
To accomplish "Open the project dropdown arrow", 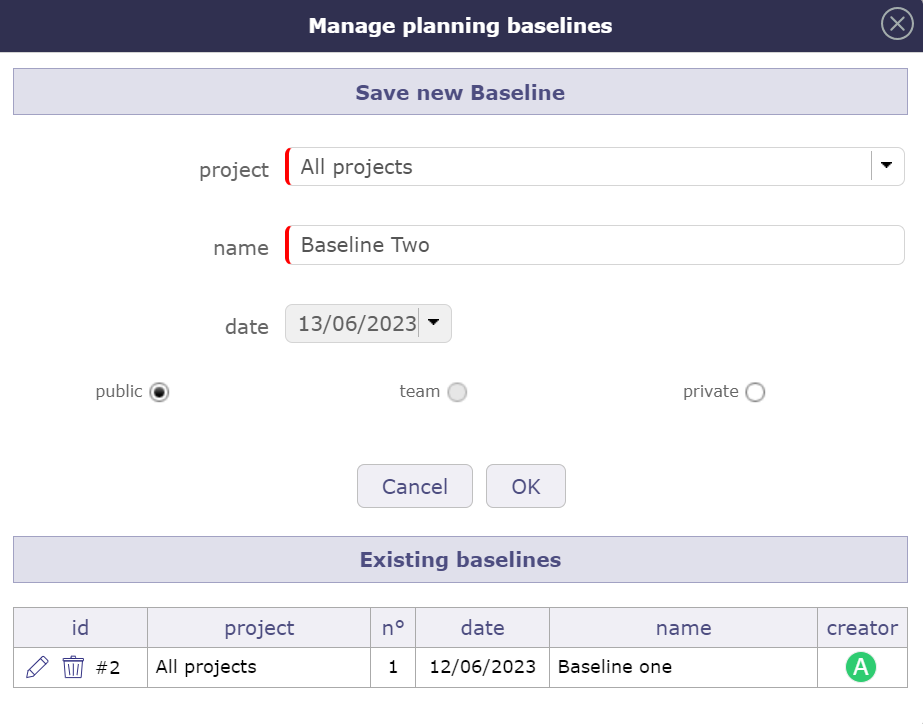I will (886, 166).
